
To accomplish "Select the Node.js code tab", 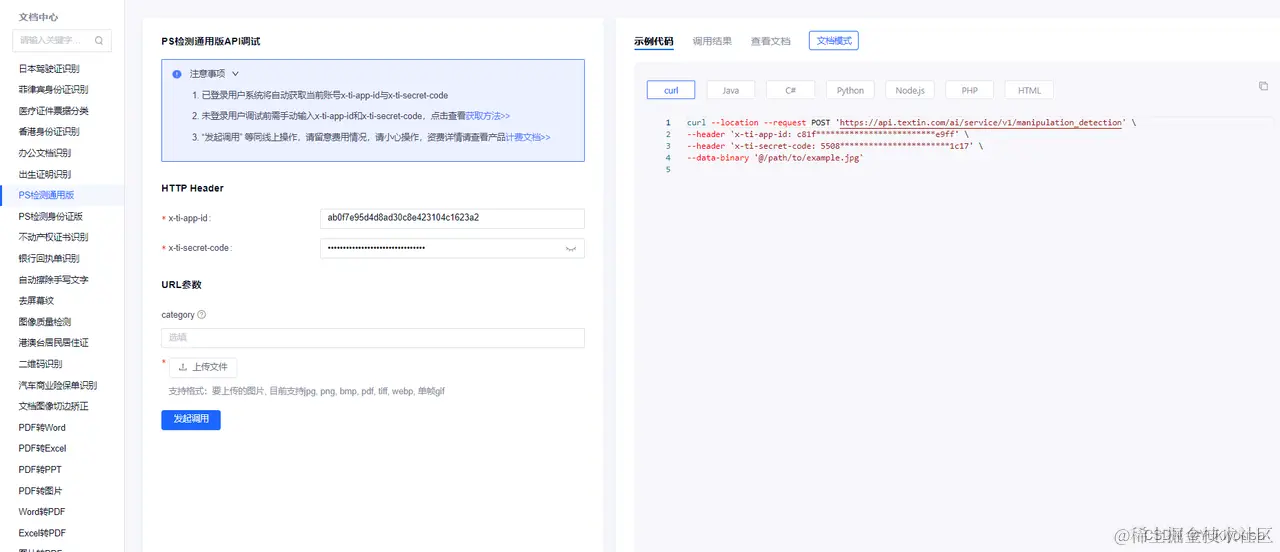I will point(910,90).
